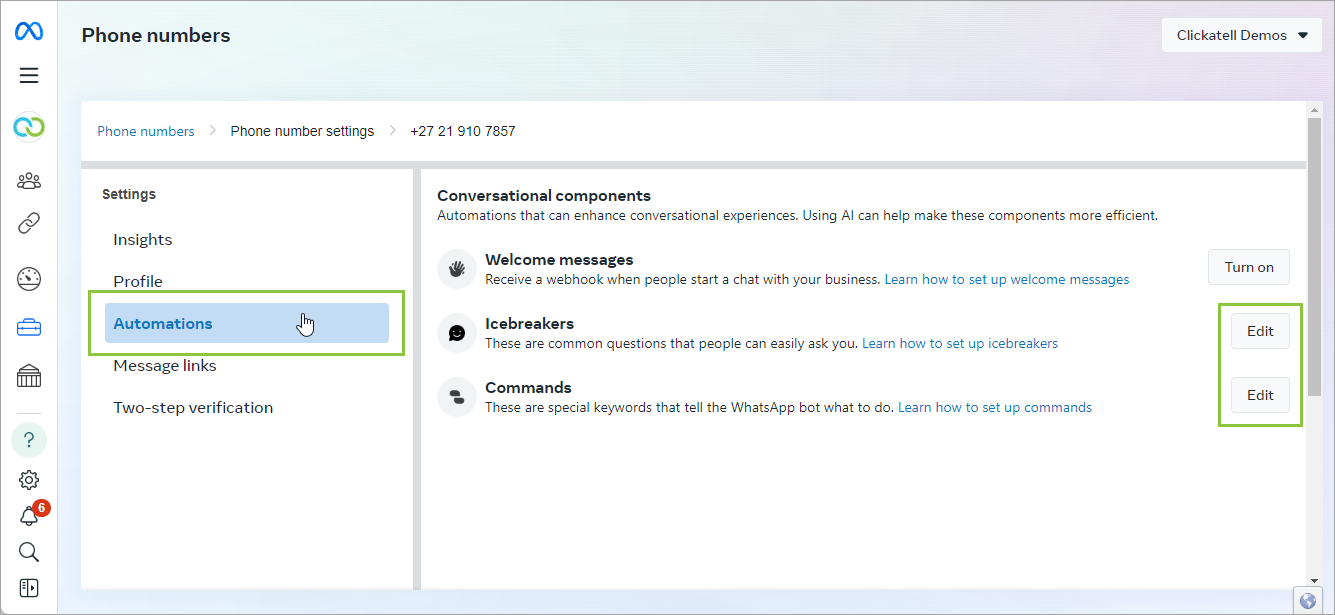Select the briefcase tools icon
Screen dimensions: 1335x615
[29, 327]
